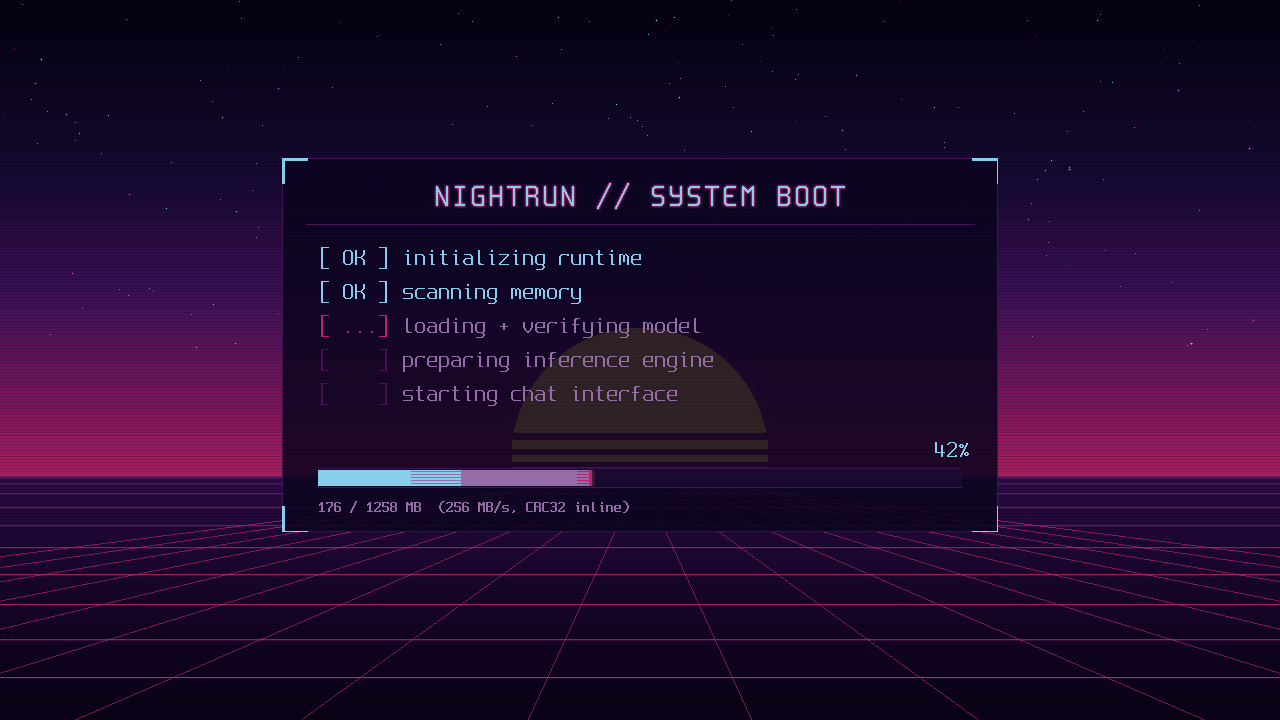Select the 'preparing inference engine' line
This screenshot has height=720, width=1280.
tap(558, 360)
